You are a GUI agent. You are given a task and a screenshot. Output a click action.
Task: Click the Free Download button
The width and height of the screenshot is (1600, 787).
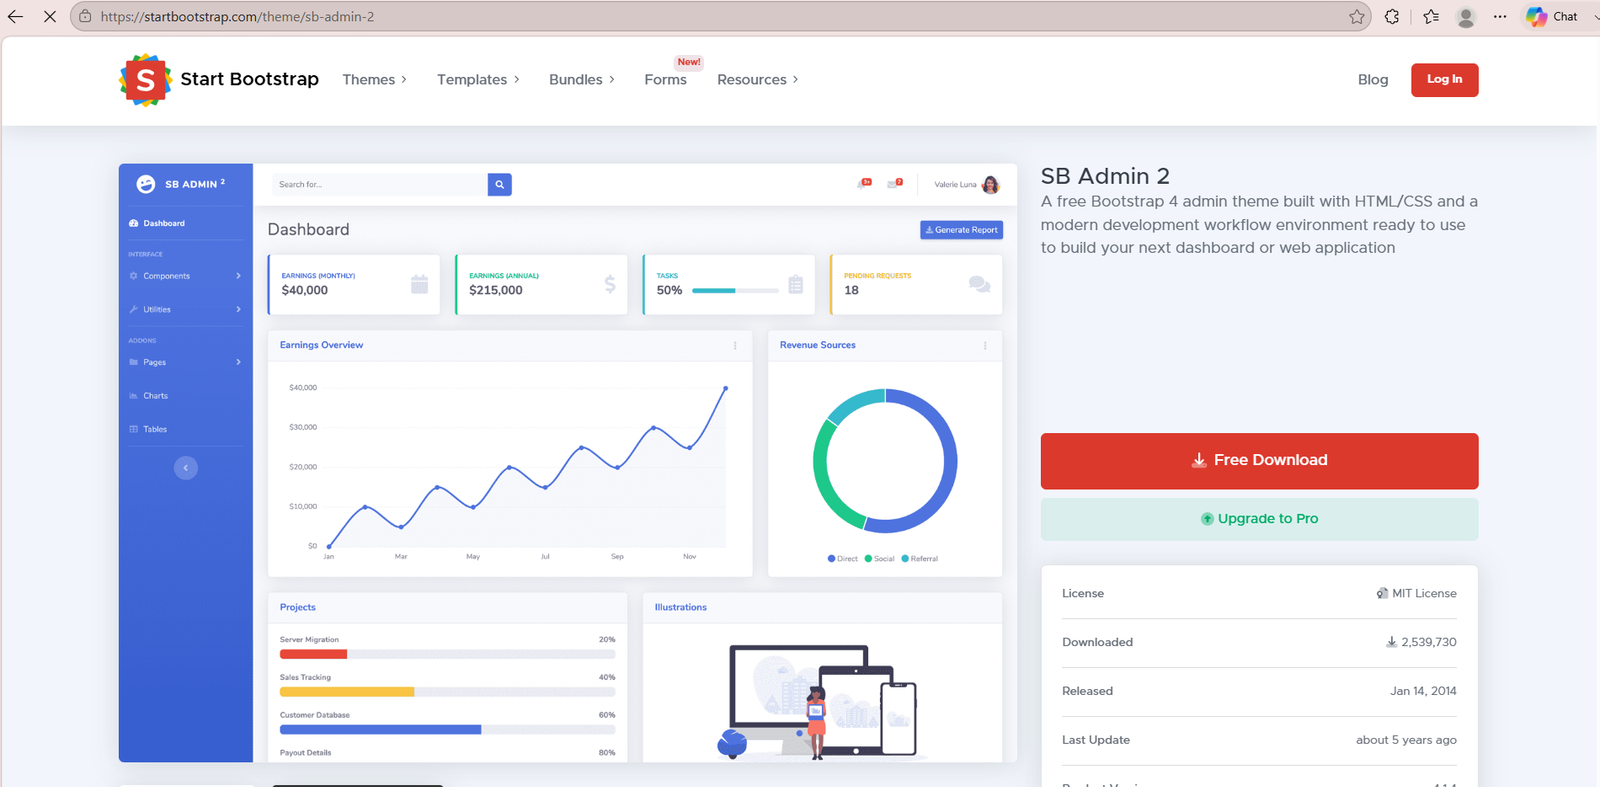pos(1260,461)
